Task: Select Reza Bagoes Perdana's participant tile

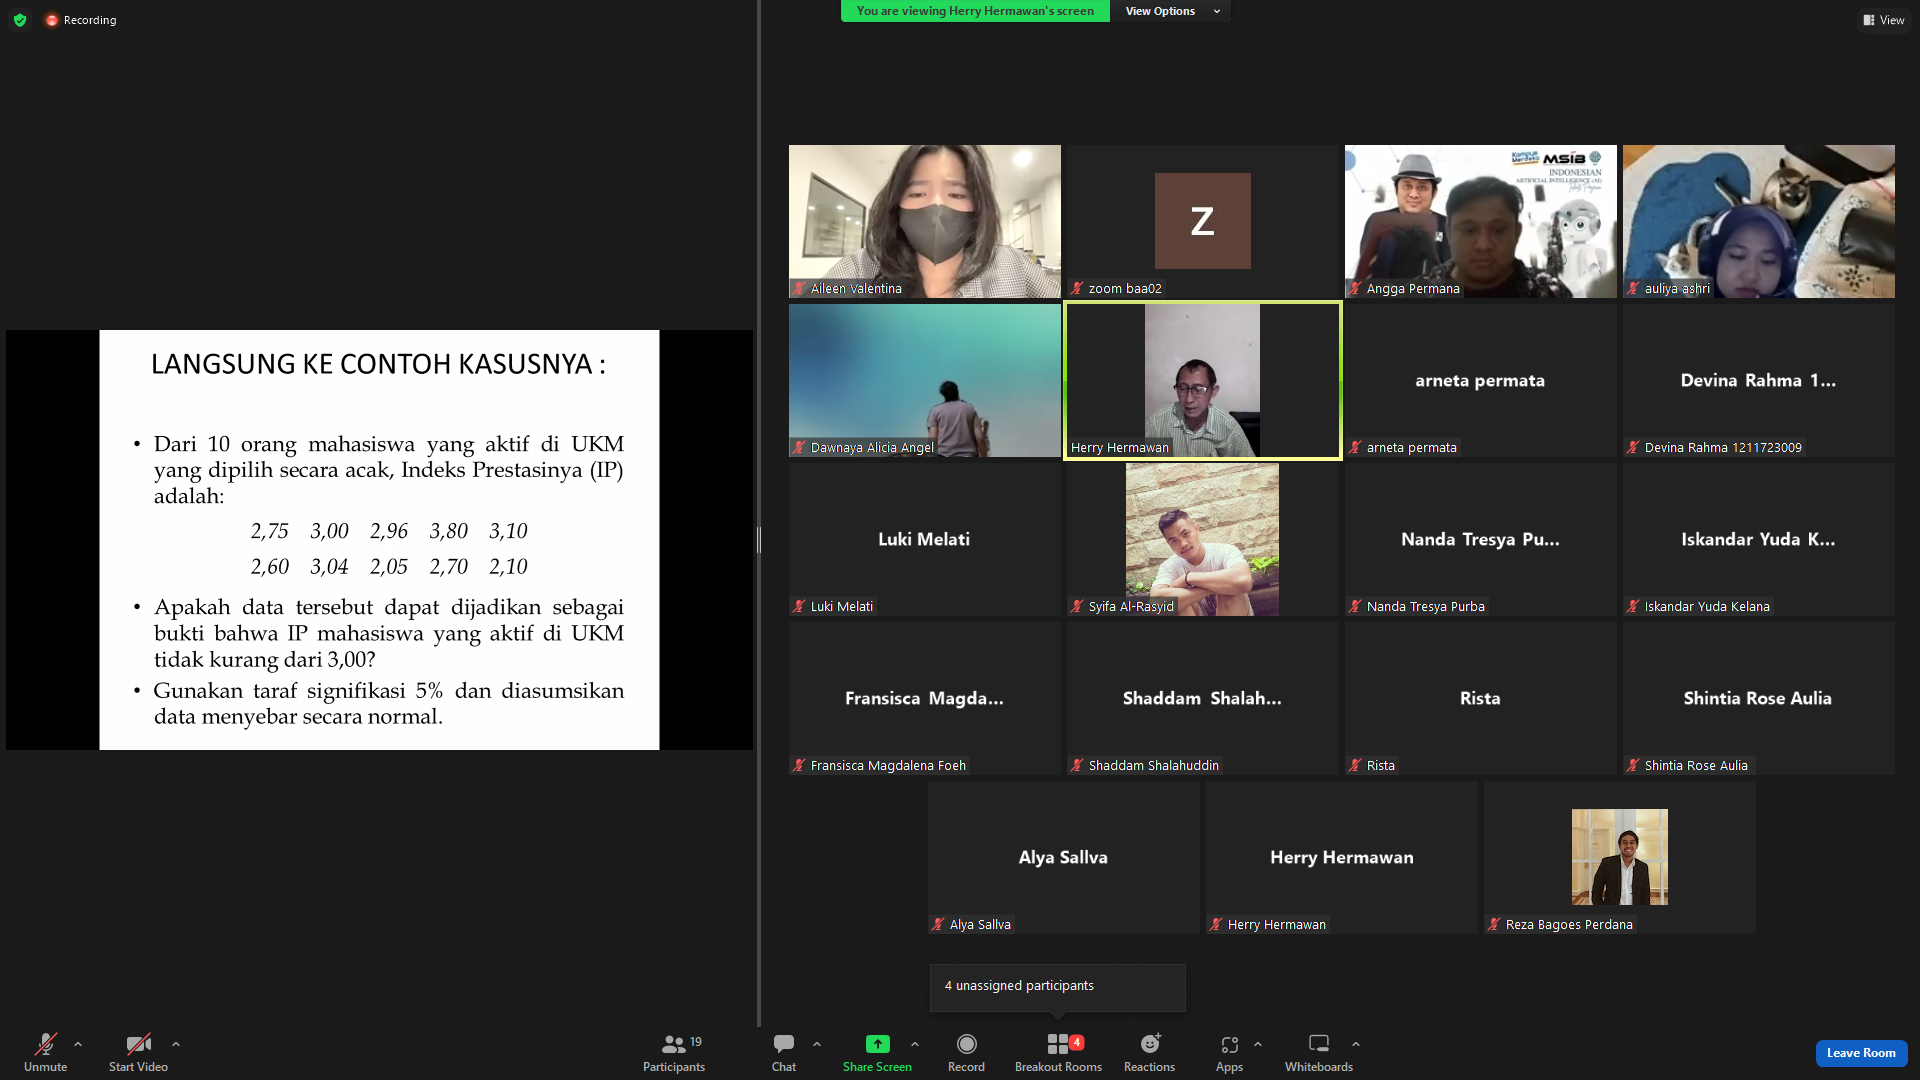Action: (x=1619, y=857)
